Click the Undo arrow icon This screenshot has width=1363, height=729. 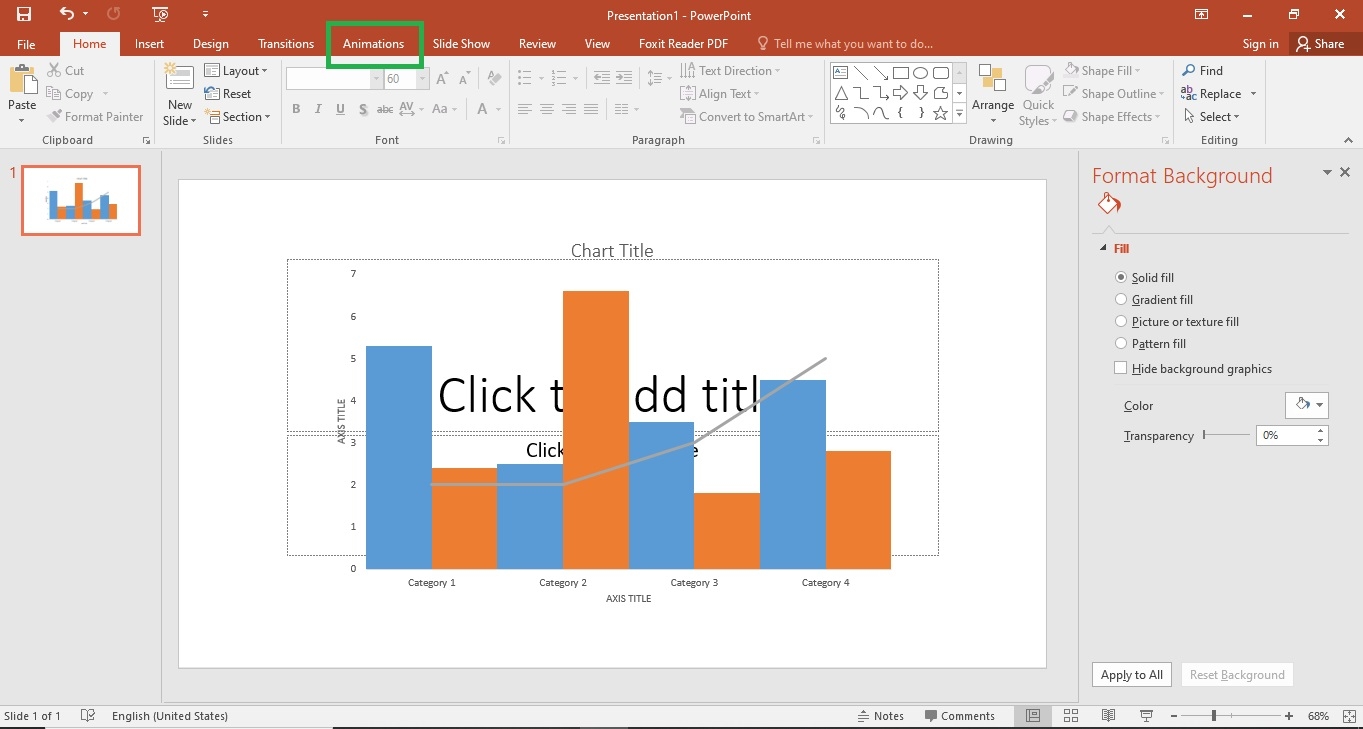click(67, 14)
